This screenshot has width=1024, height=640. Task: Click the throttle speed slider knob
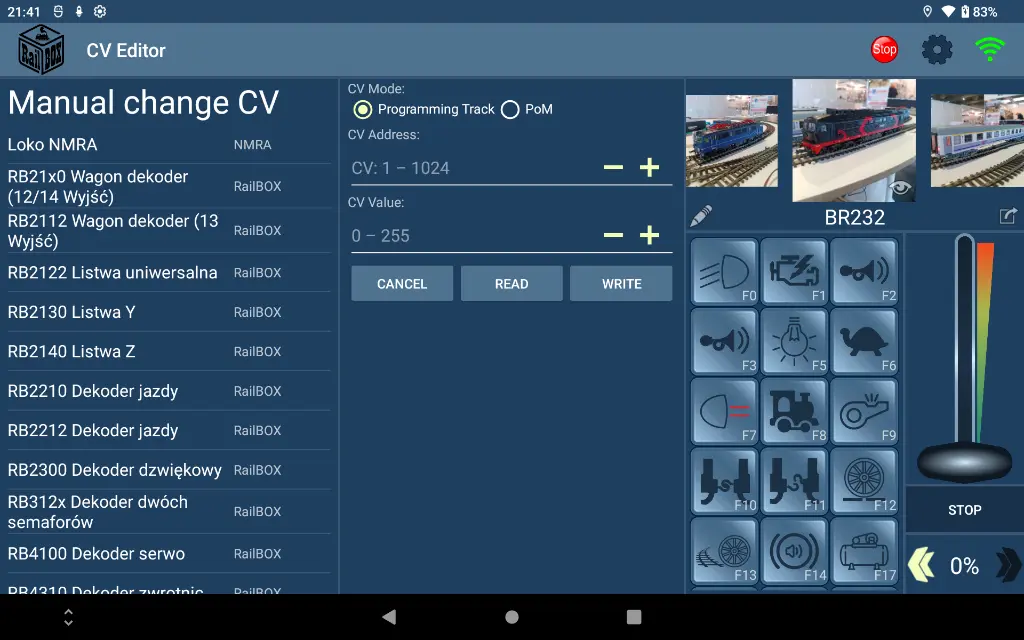[x=964, y=461]
